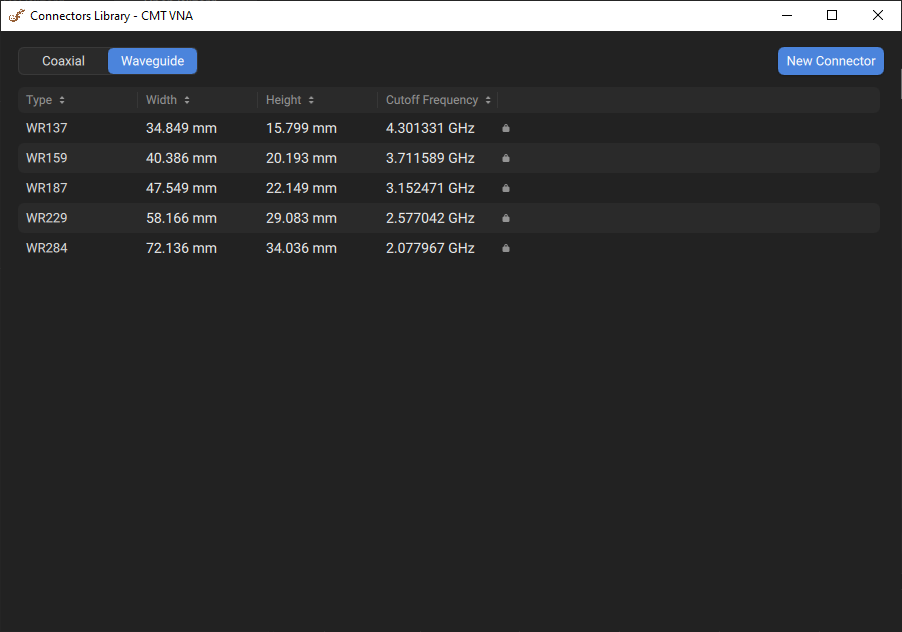Select the Waveguide tab
902x632 pixels.
coord(152,61)
